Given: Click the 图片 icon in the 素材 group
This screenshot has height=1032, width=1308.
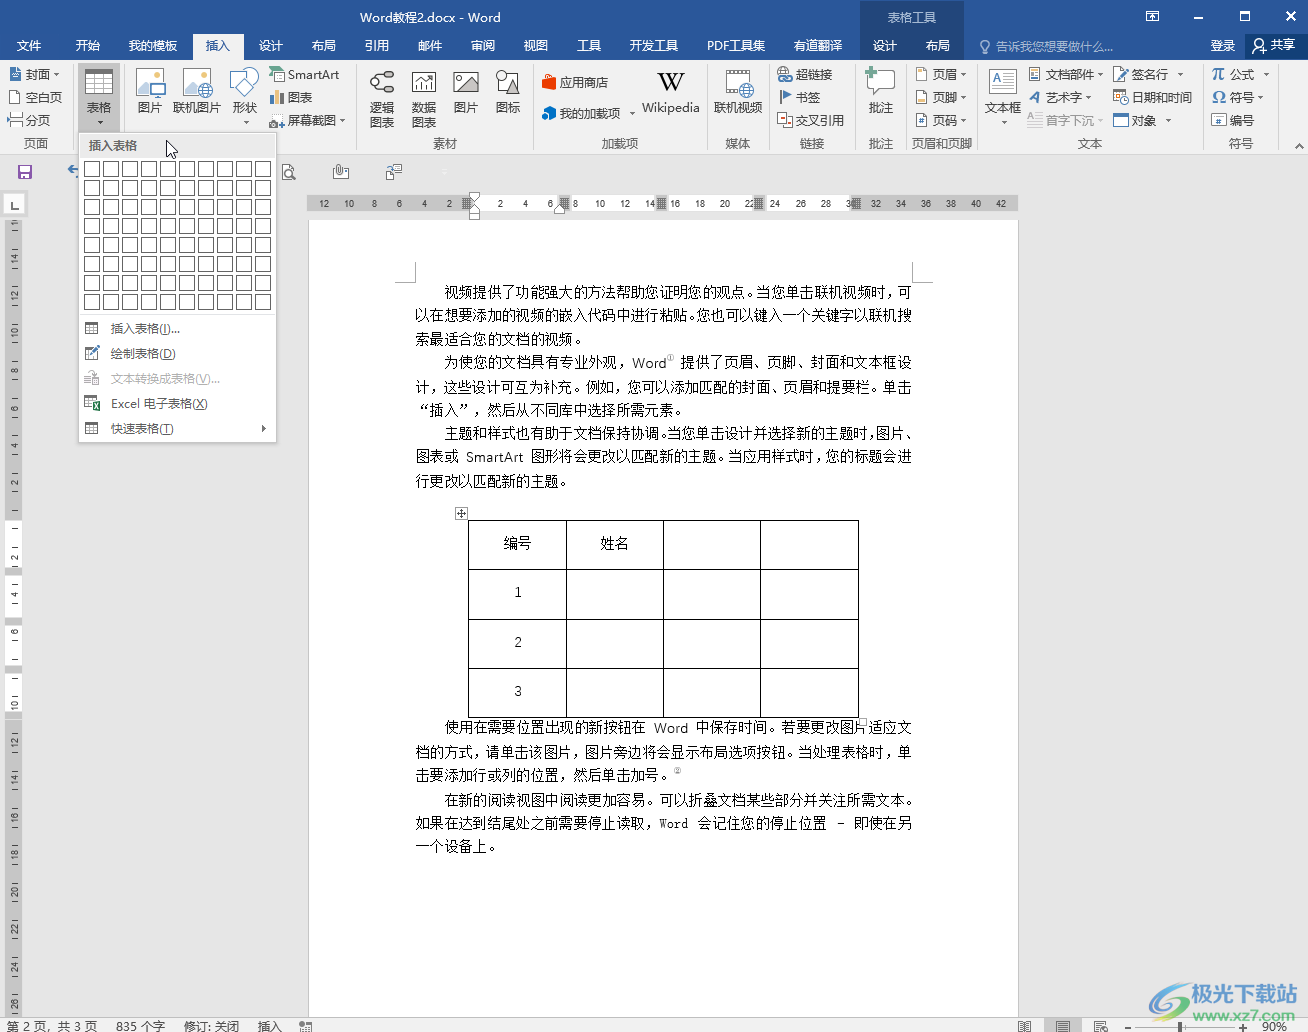Looking at the screenshot, I should click(x=466, y=92).
